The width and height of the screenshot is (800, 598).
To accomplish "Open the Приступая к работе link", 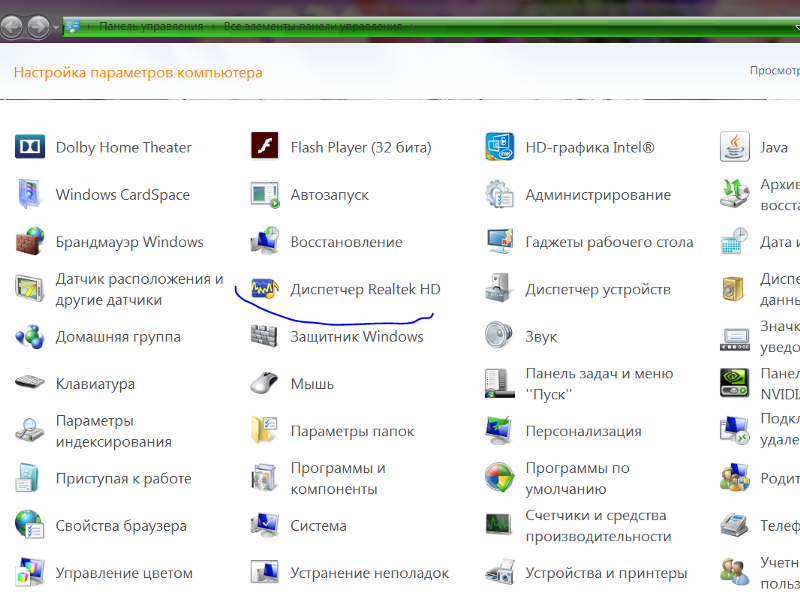I will [123, 479].
